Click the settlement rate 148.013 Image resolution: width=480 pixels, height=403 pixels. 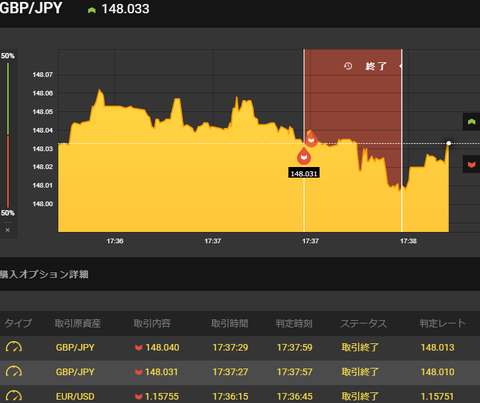tap(437, 347)
